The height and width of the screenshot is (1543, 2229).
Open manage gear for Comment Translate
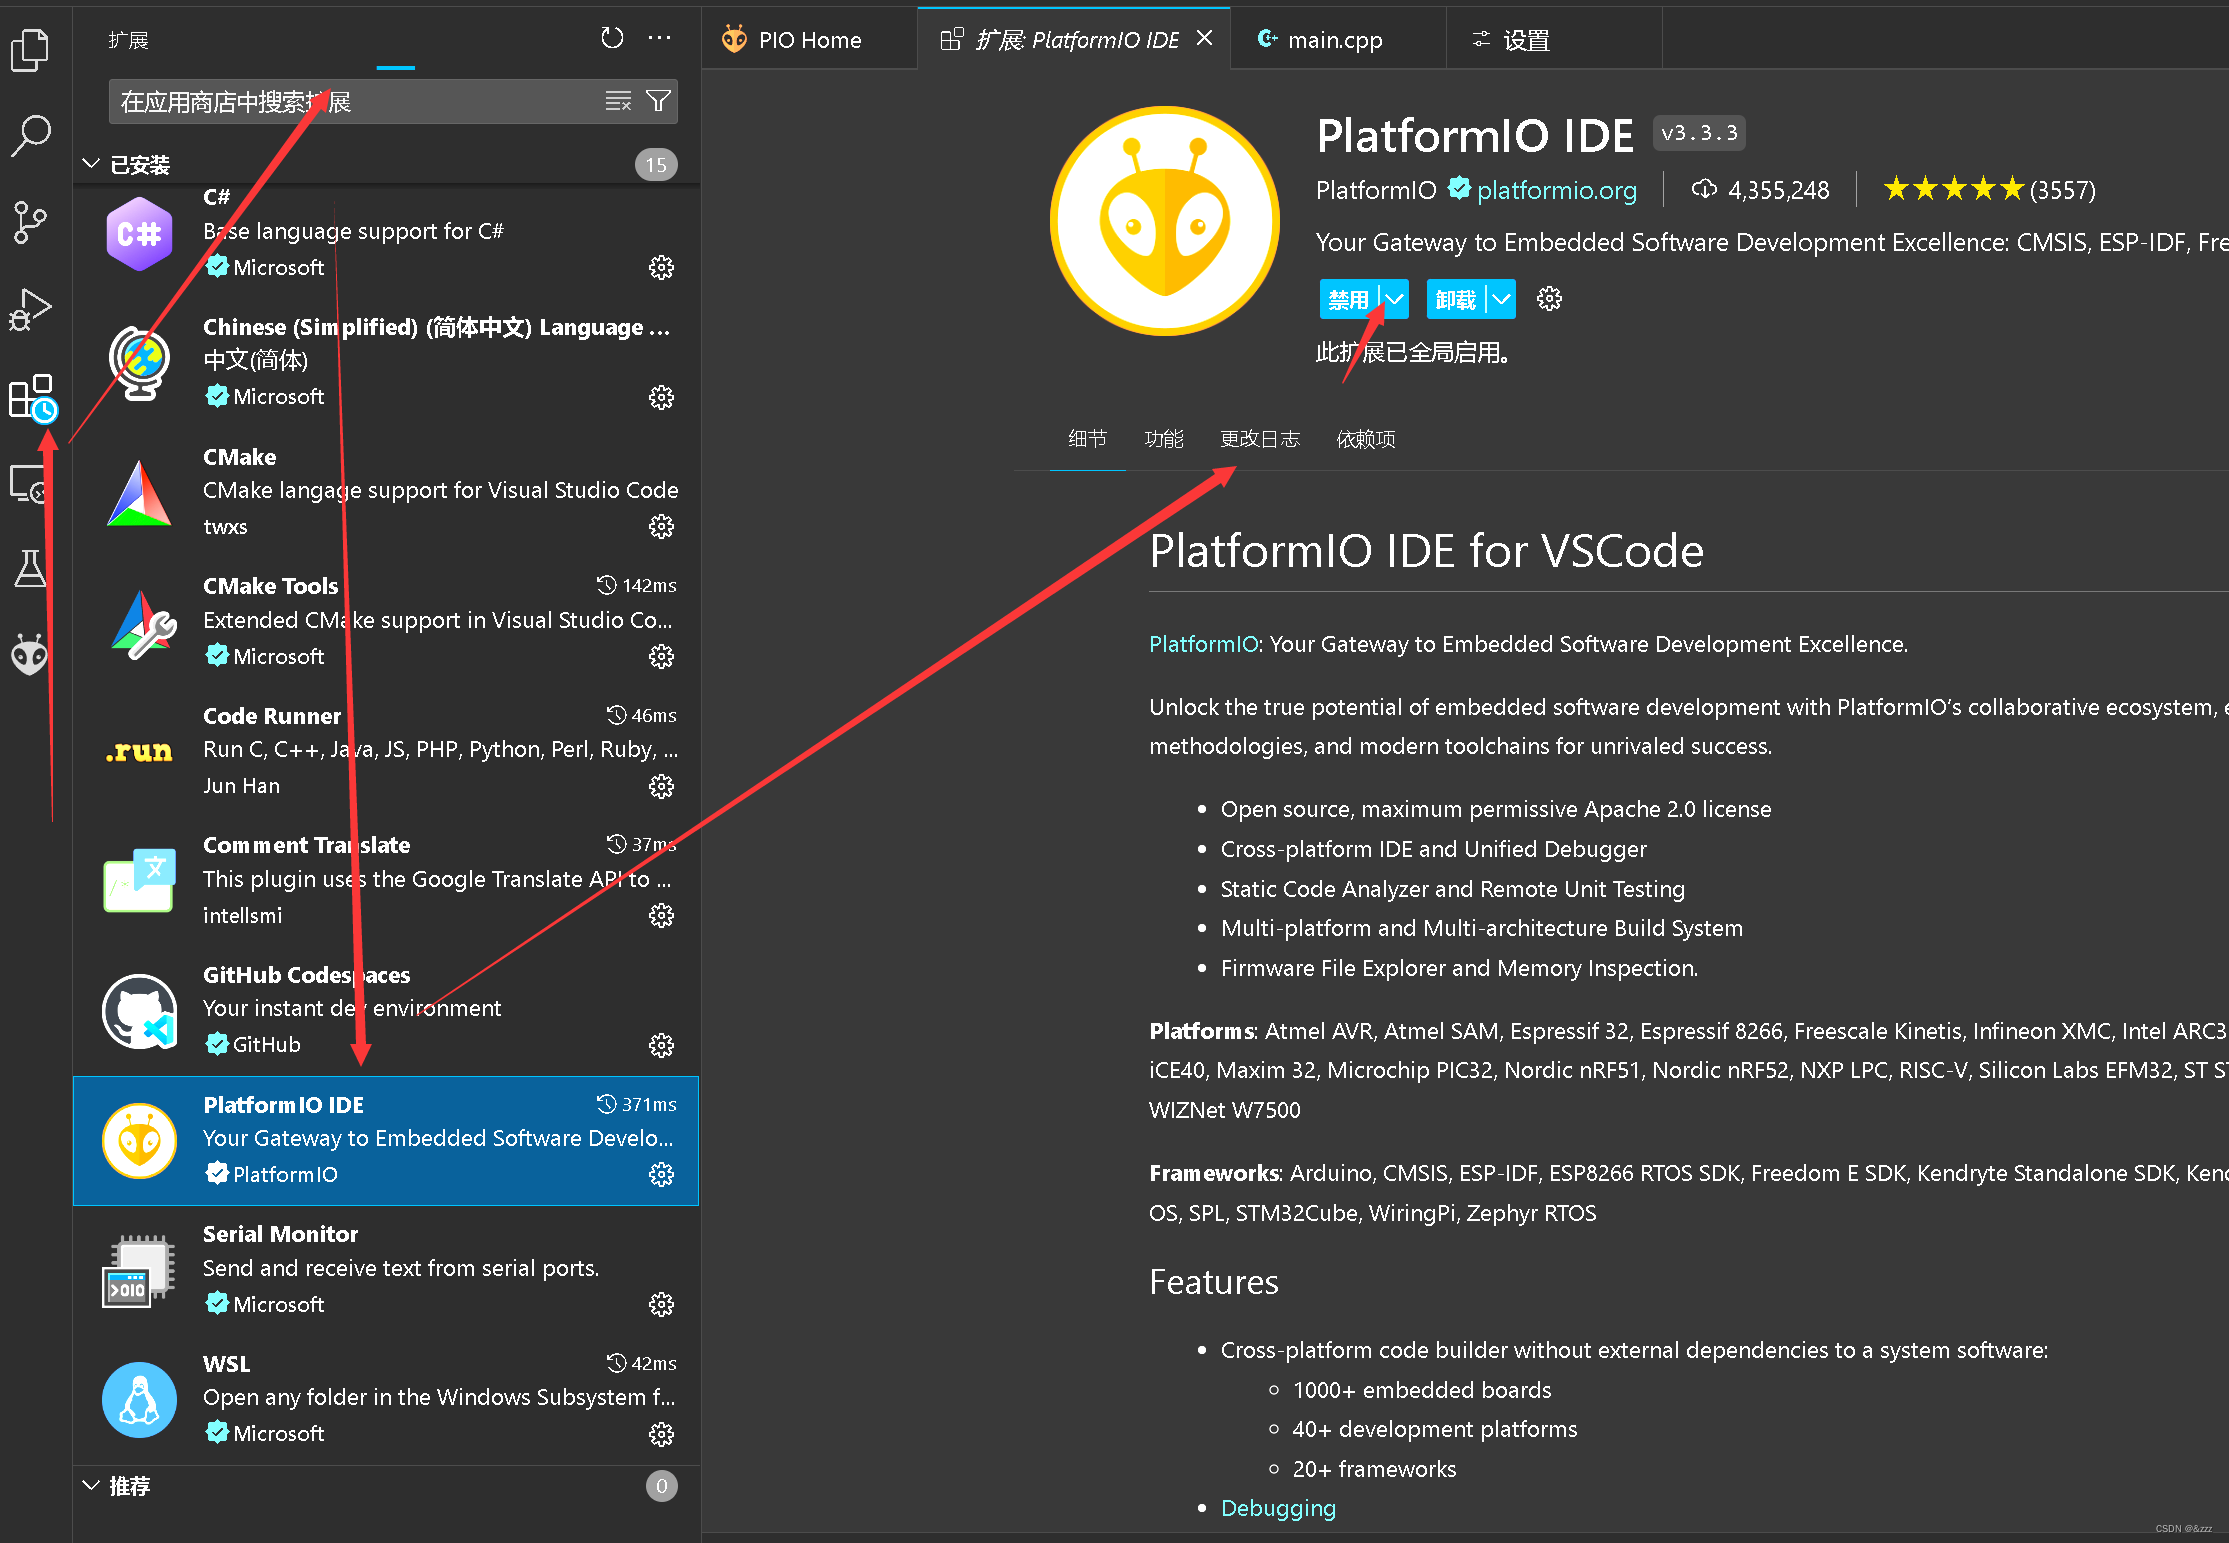[x=661, y=915]
